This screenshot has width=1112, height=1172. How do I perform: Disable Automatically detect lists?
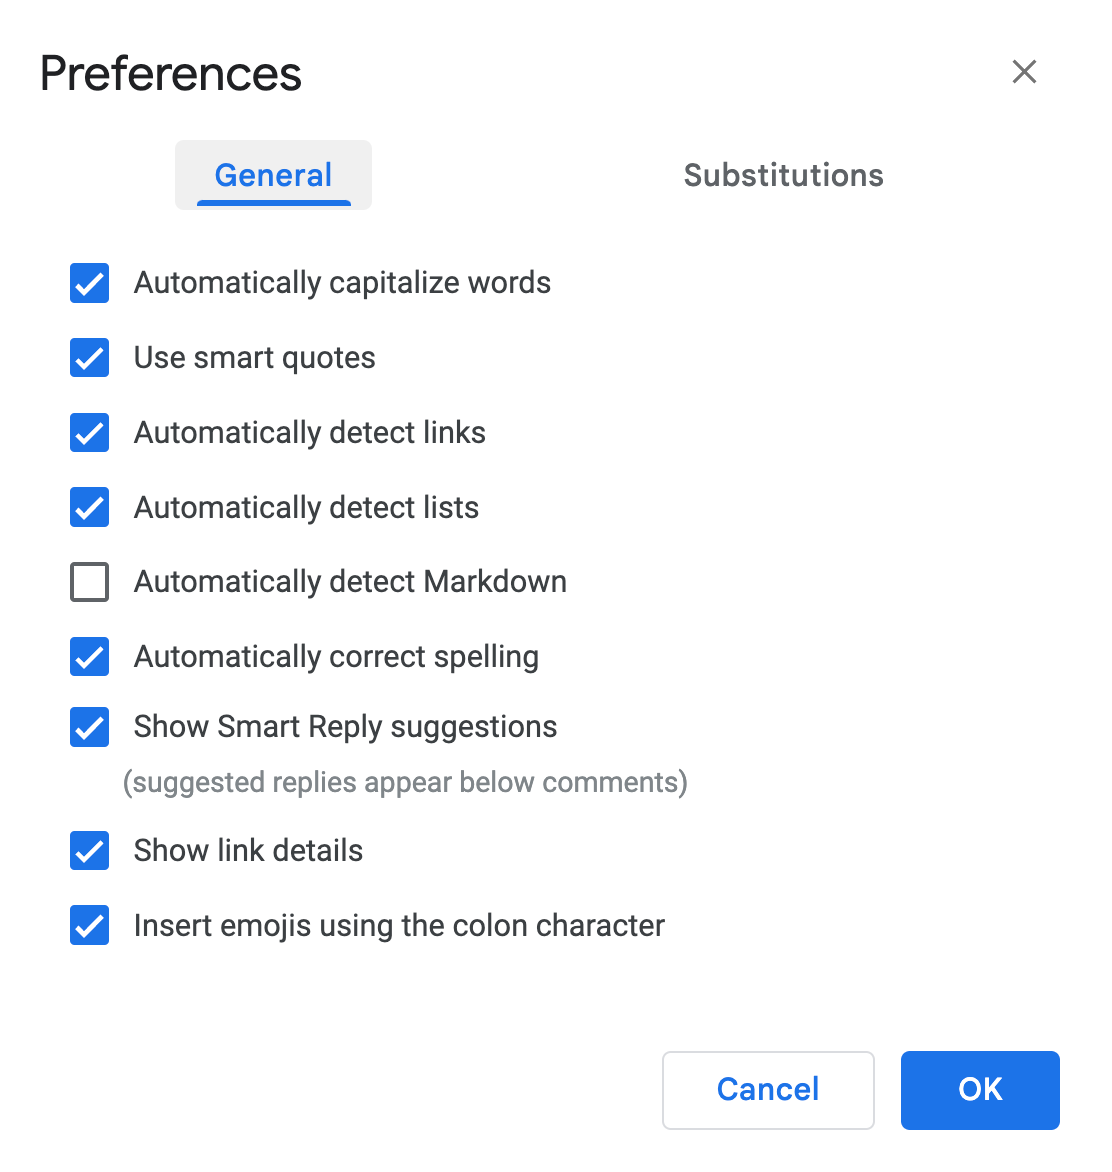(89, 507)
